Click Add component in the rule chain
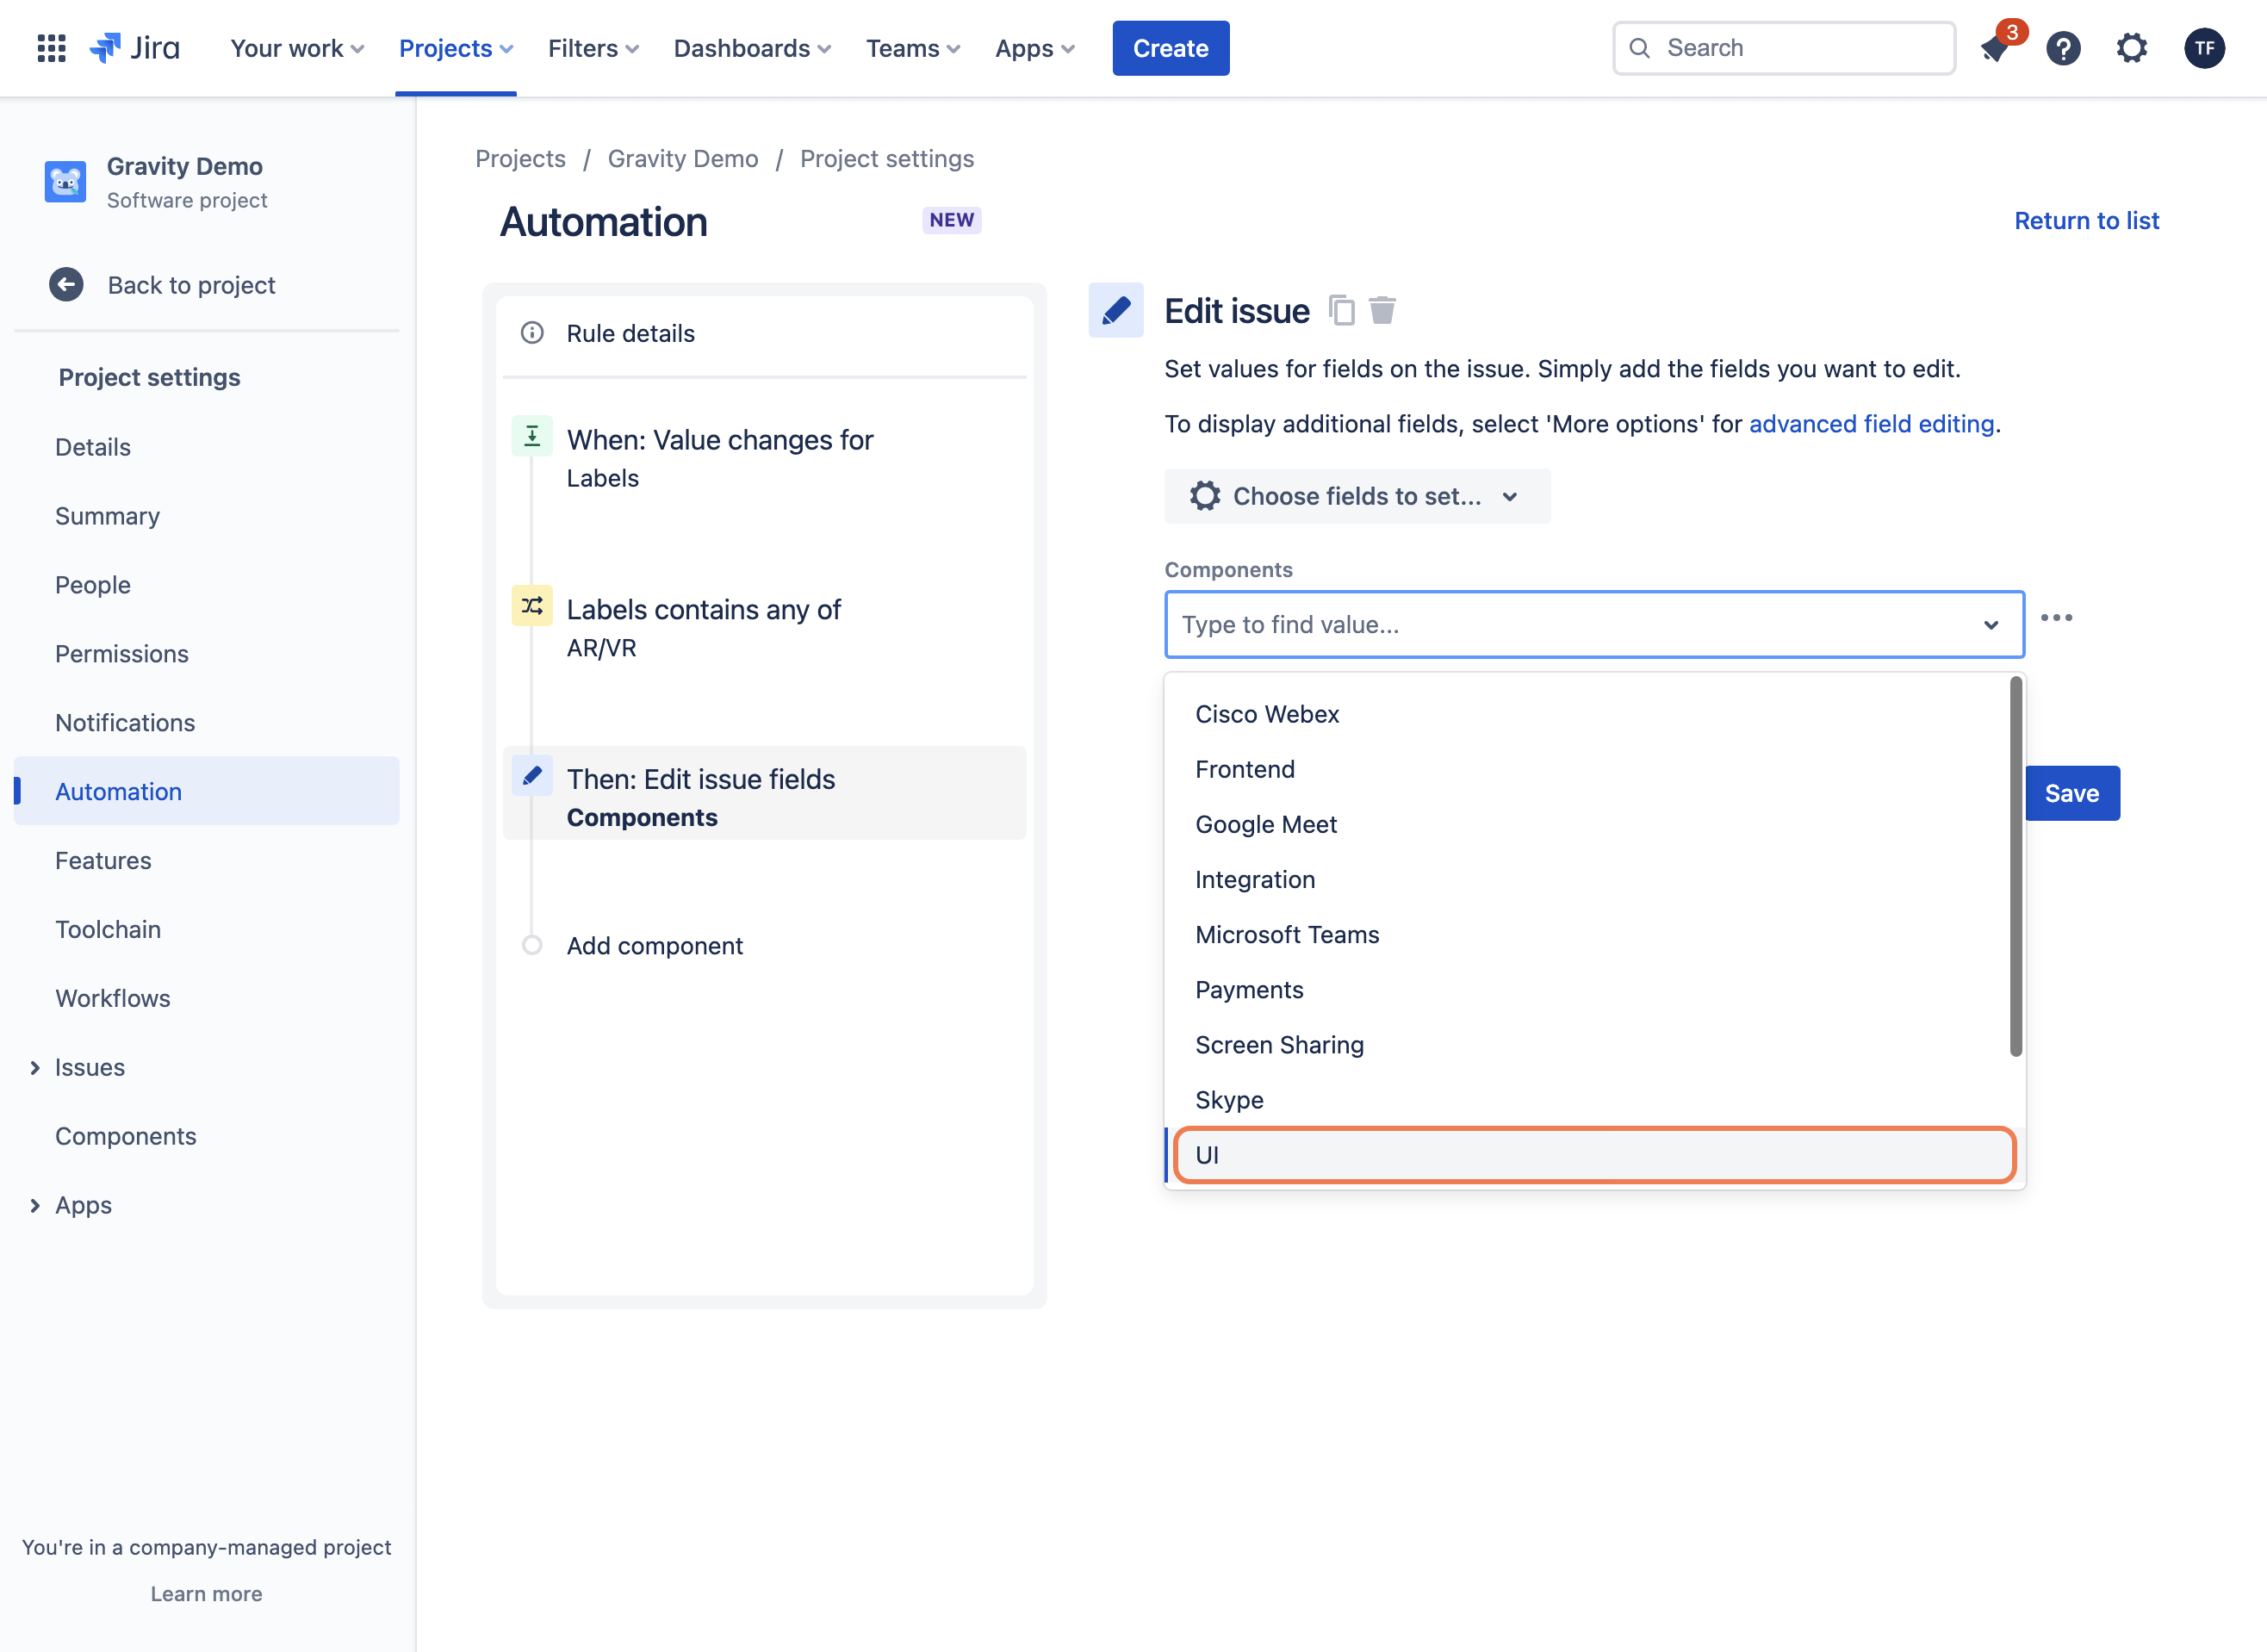This screenshot has width=2267, height=1652. [x=654, y=945]
